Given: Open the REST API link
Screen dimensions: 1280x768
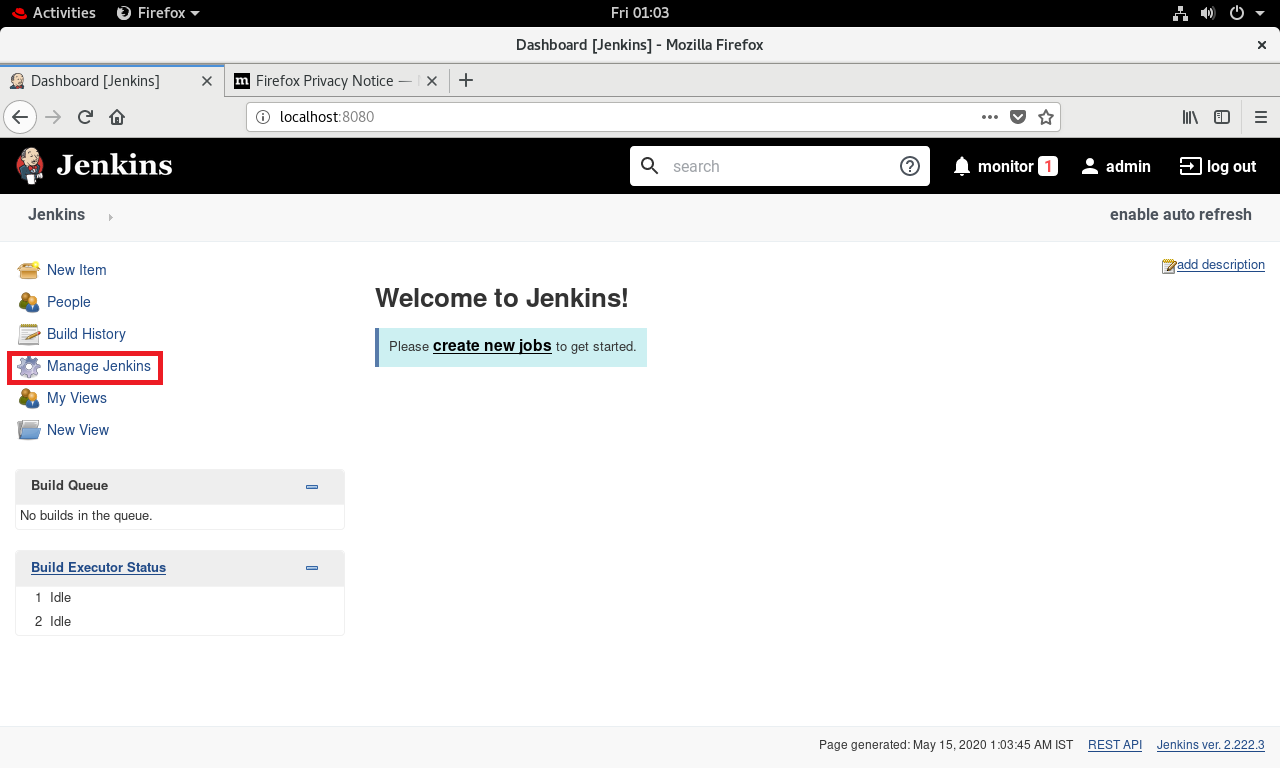Looking at the screenshot, I should [x=1115, y=745].
